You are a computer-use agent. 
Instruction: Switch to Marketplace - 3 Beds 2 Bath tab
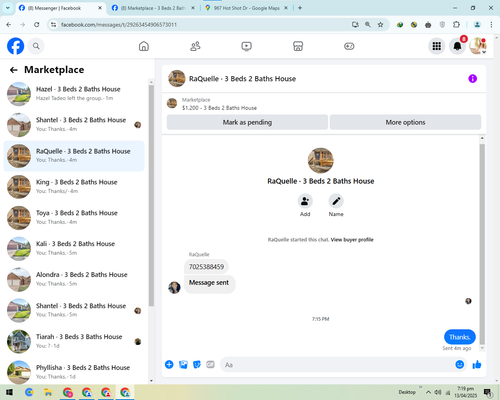pos(153,8)
